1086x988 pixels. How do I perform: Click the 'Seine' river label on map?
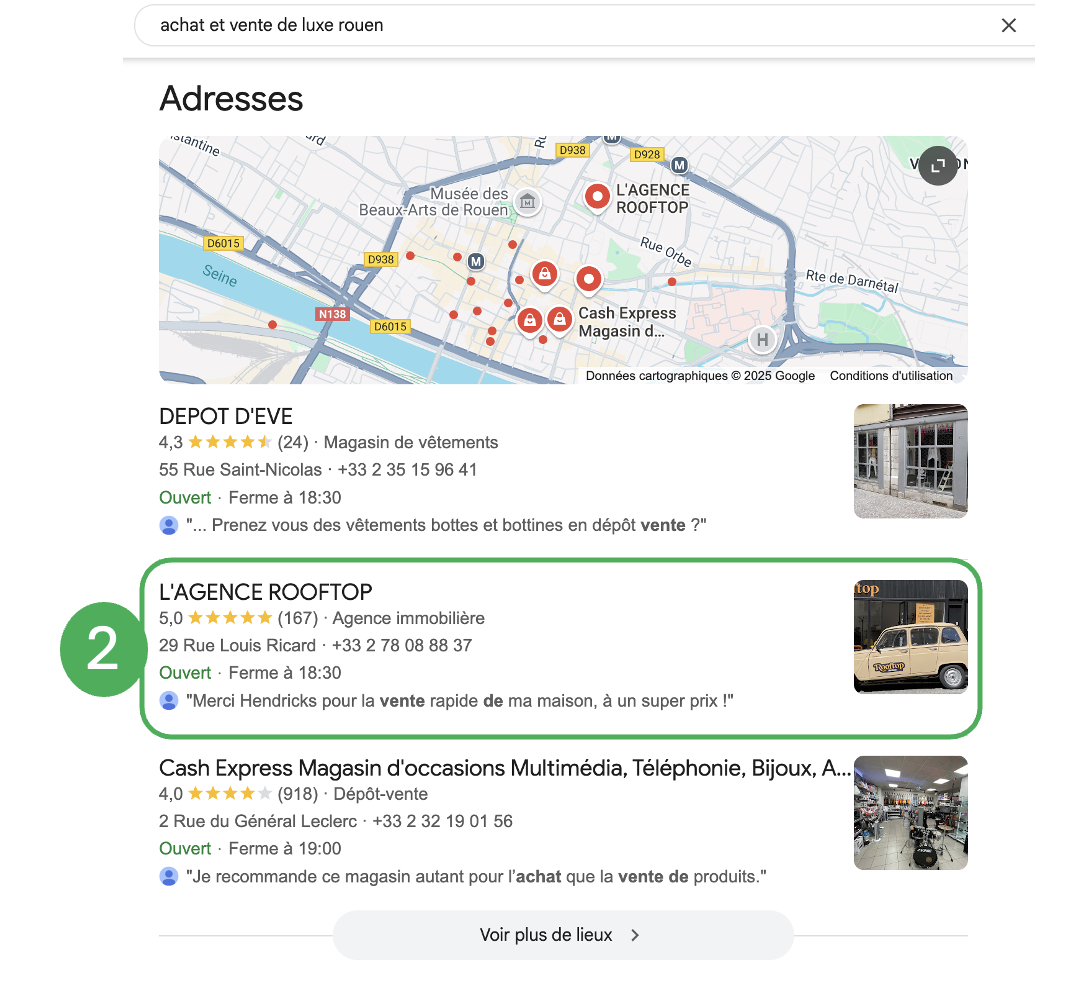[x=220, y=276]
